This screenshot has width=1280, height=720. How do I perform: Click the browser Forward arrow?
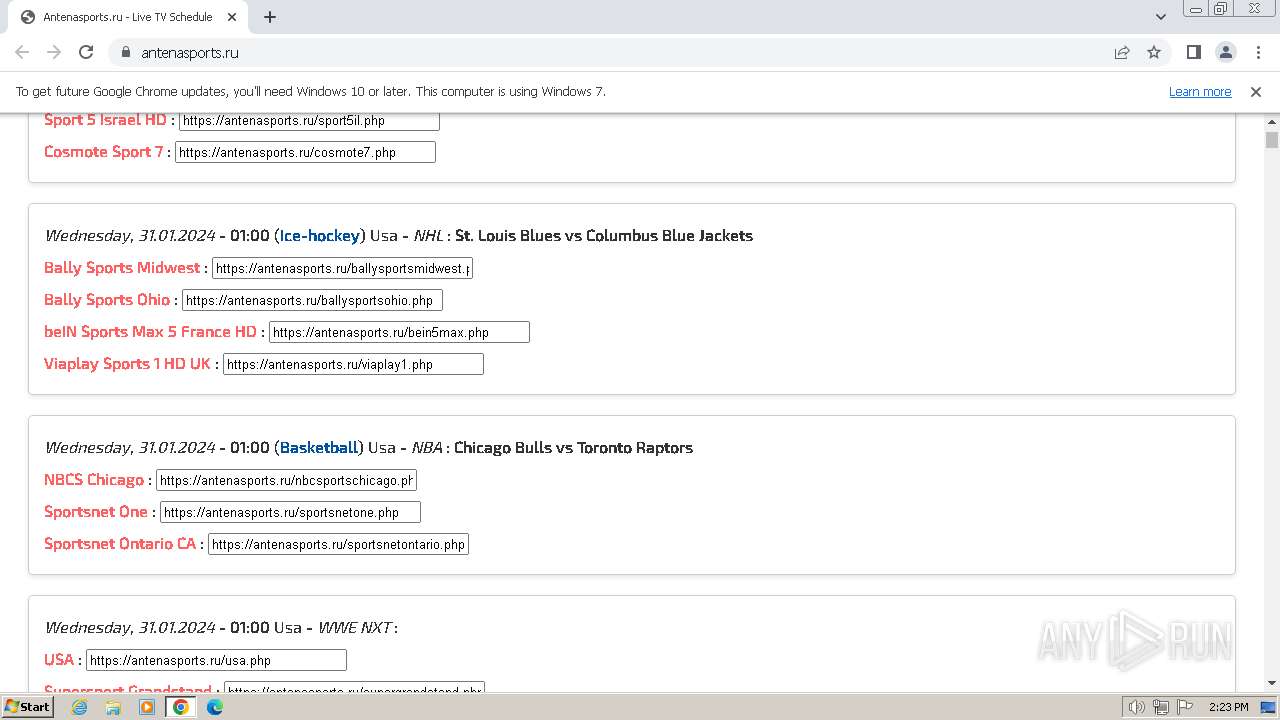[54, 52]
